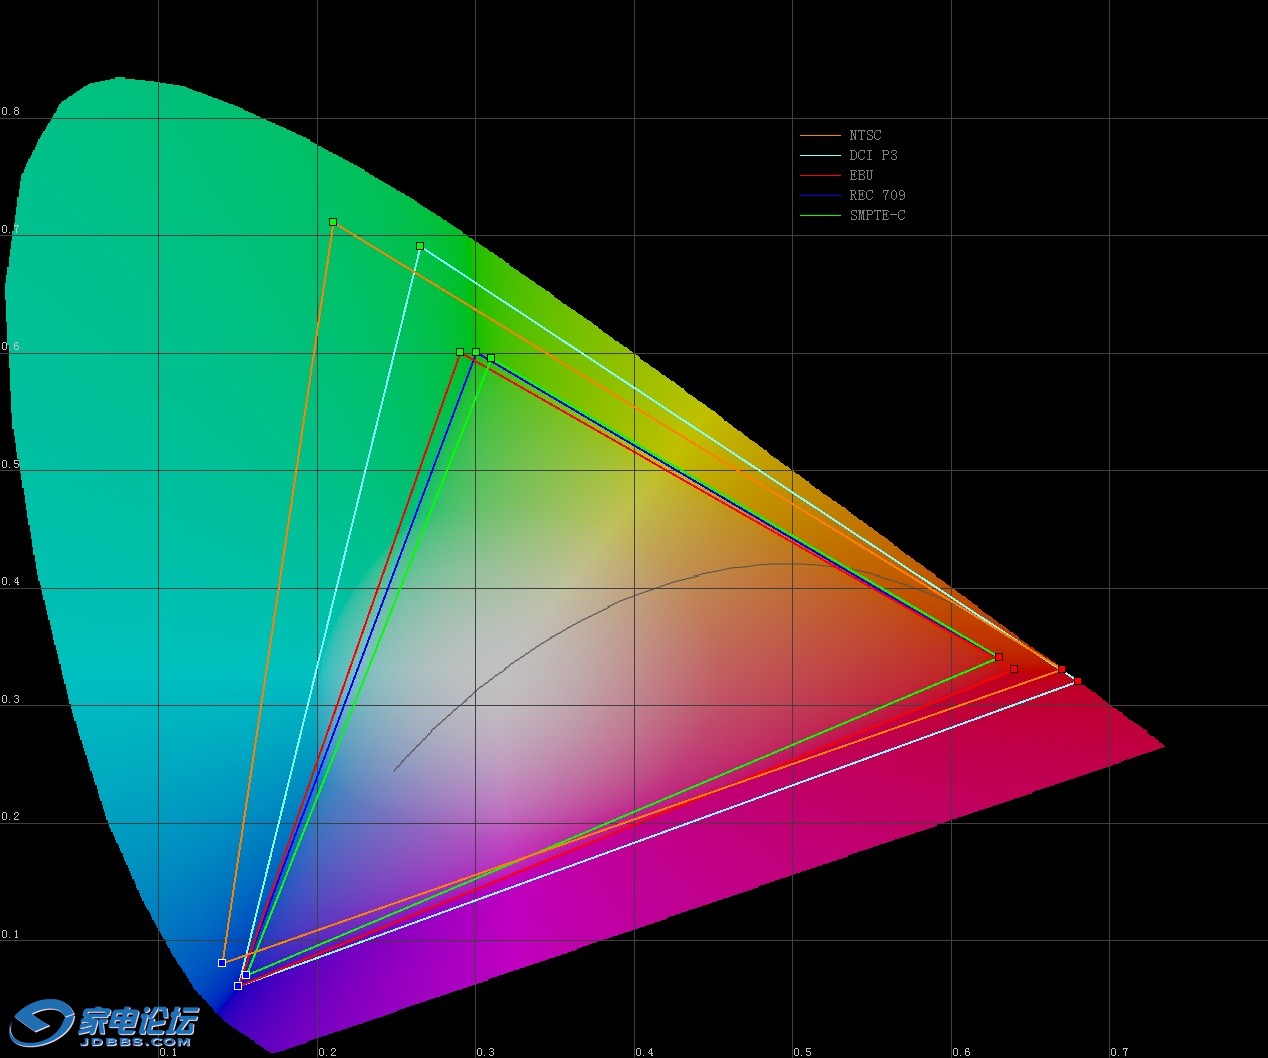
Task: Select the DCI P3 green primary marker
Action: tap(420, 246)
